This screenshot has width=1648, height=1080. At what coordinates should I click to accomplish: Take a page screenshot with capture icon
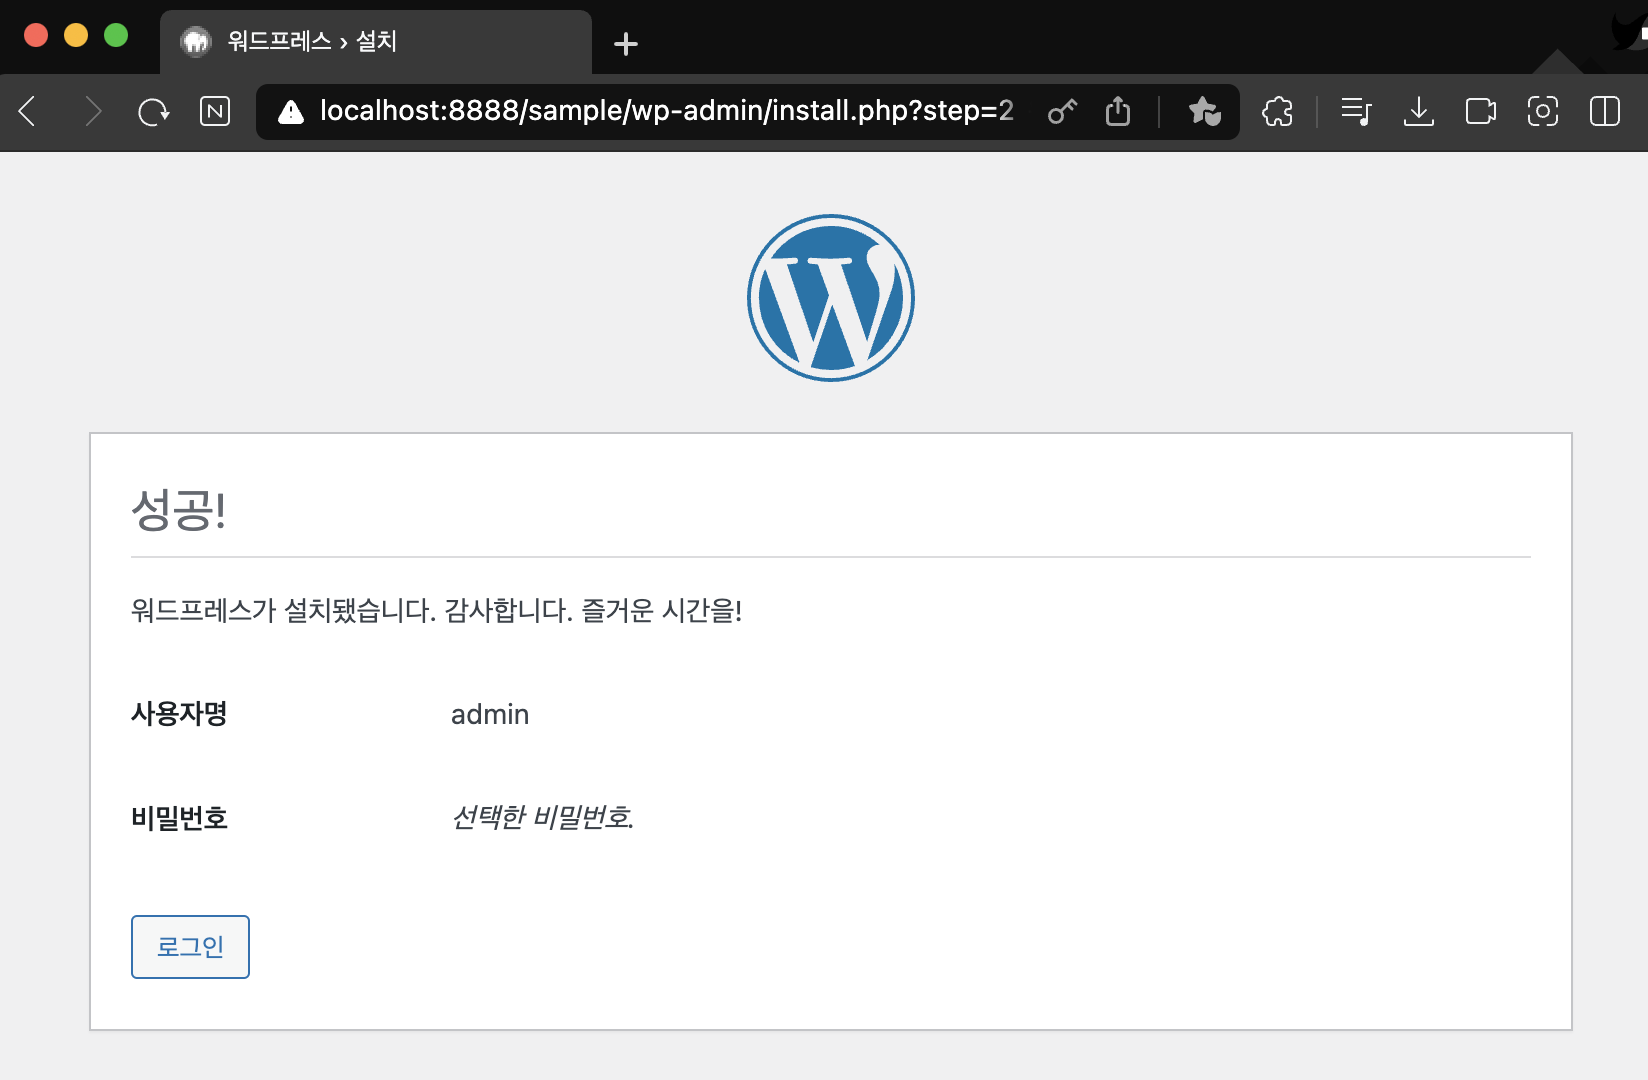click(x=1542, y=111)
